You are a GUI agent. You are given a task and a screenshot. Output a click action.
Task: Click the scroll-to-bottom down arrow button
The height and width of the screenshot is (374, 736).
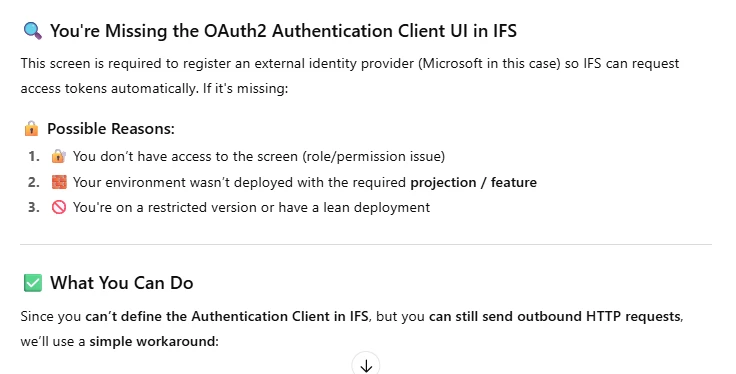[x=366, y=365]
